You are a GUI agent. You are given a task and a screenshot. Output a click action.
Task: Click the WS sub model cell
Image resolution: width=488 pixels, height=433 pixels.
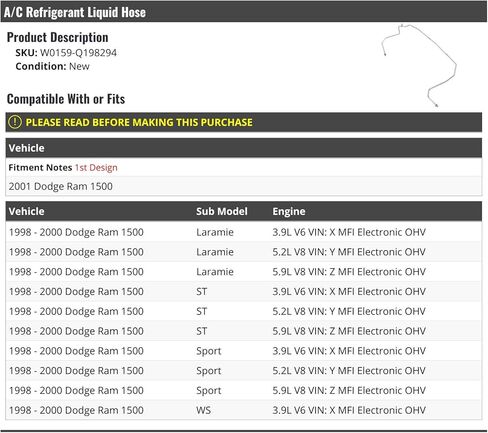point(203,410)
